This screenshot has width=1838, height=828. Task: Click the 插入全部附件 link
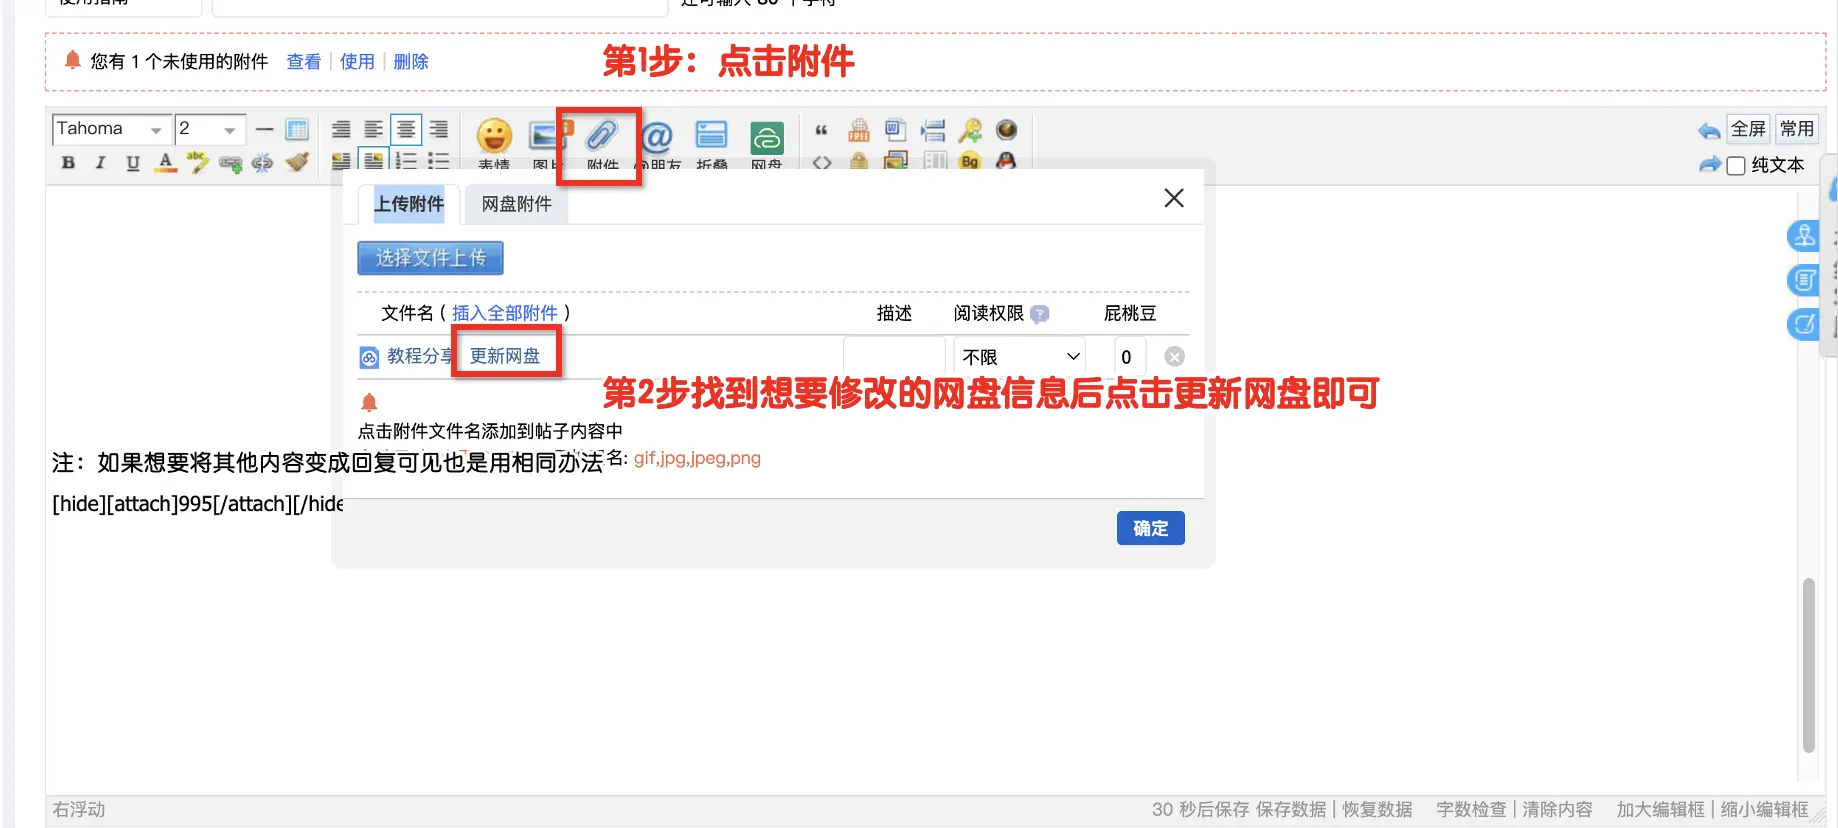[x=505, y=313]
